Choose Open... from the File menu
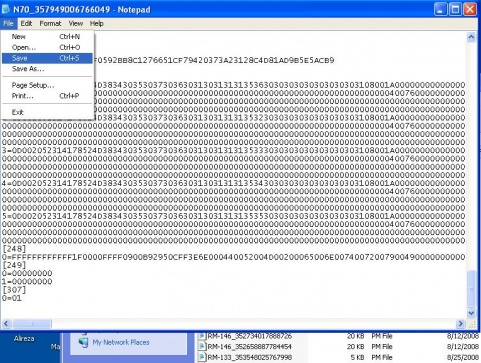The image size is (481, 363). (47, 47)
